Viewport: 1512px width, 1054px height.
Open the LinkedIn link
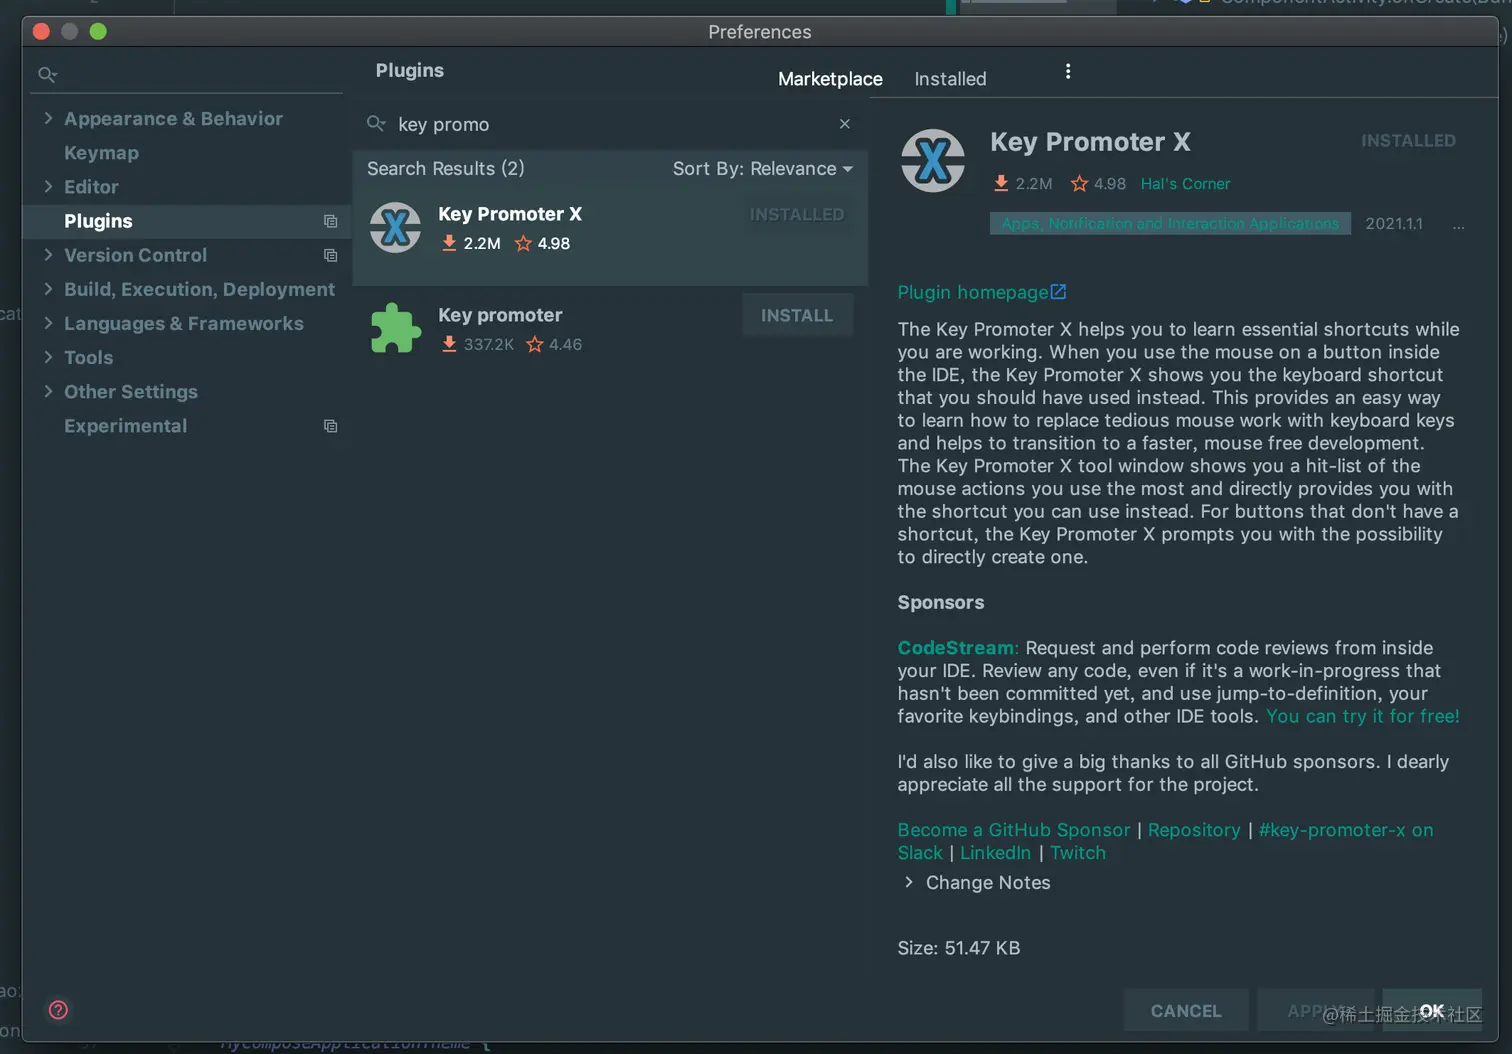tap(995, 852)
